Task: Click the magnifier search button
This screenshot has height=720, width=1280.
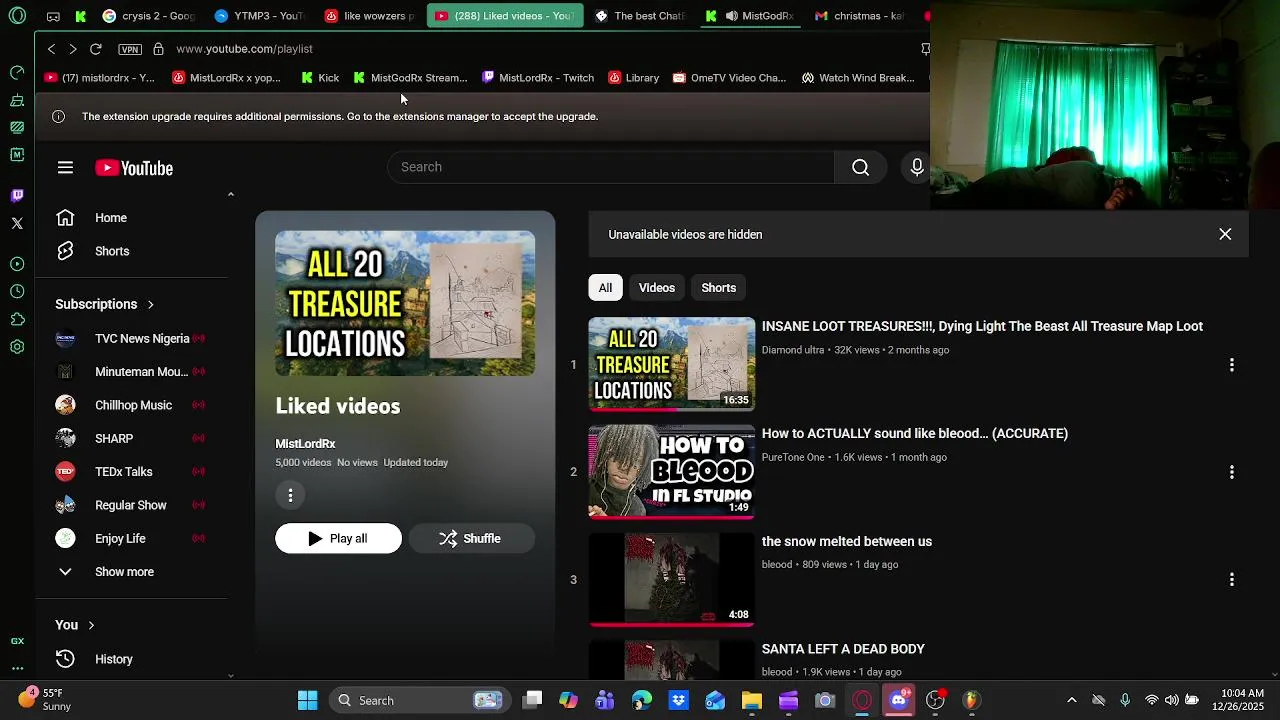Action: 860,167
